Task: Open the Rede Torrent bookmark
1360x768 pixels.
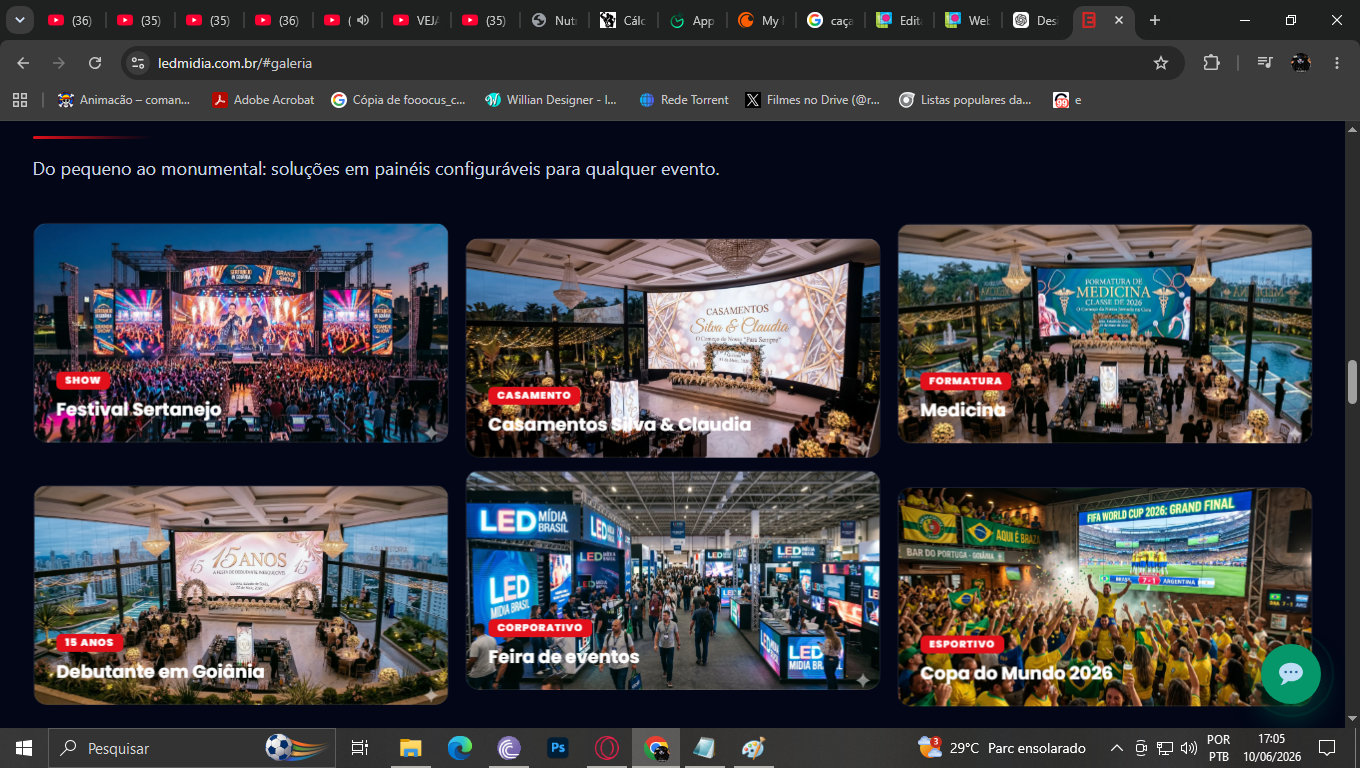Action: click(x=684, y=100)
